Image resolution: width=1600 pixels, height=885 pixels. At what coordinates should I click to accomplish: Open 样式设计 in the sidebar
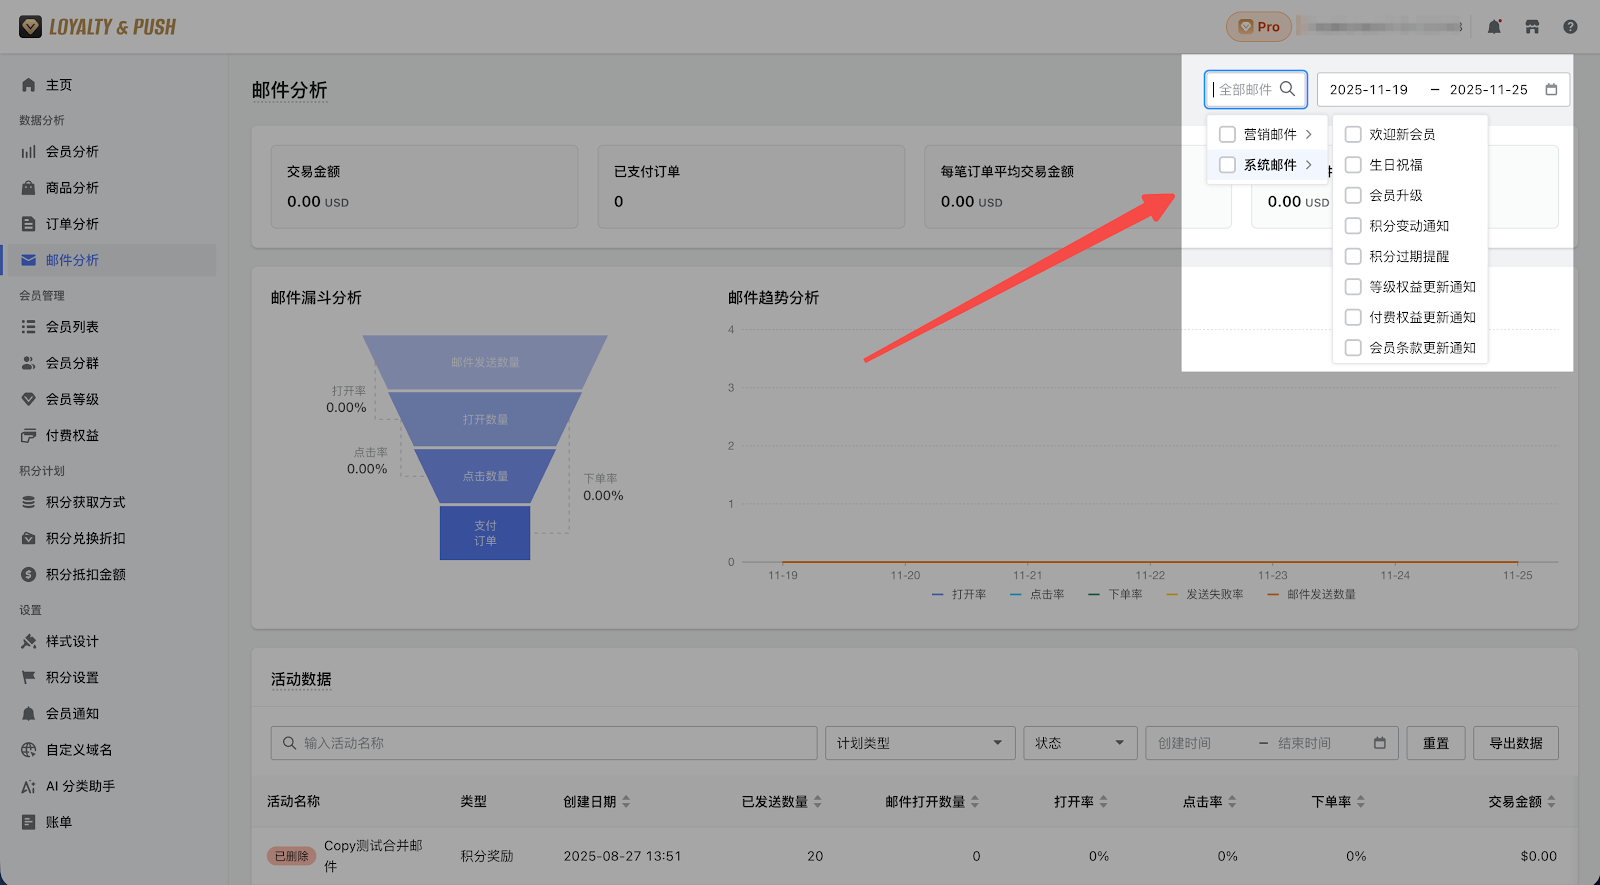(72, 641)
